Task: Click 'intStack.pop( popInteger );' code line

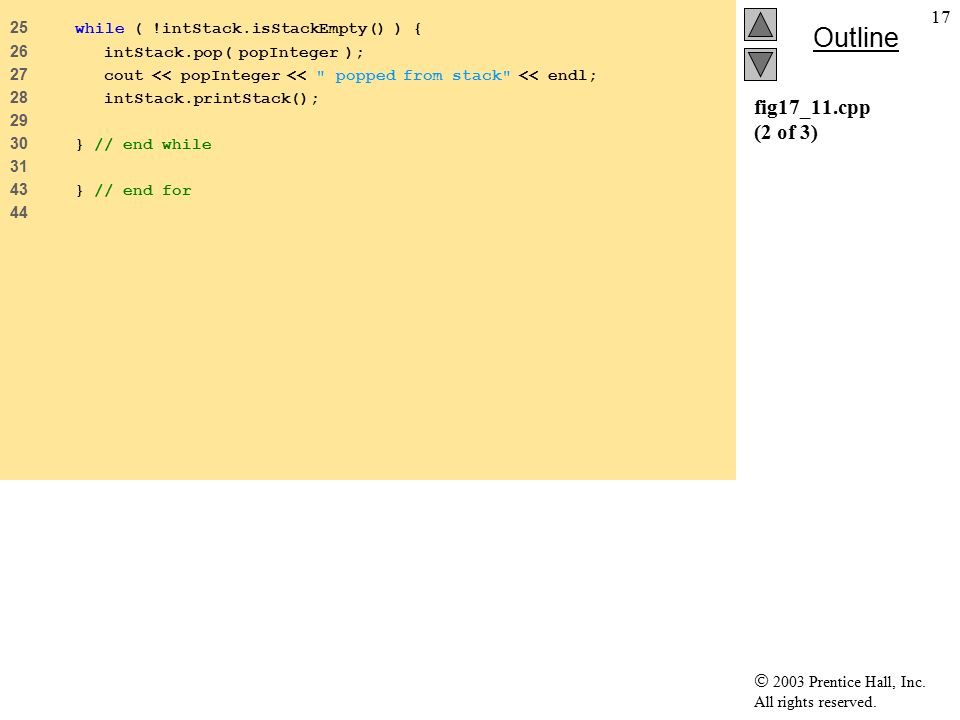Action: (x=233, y=52)
